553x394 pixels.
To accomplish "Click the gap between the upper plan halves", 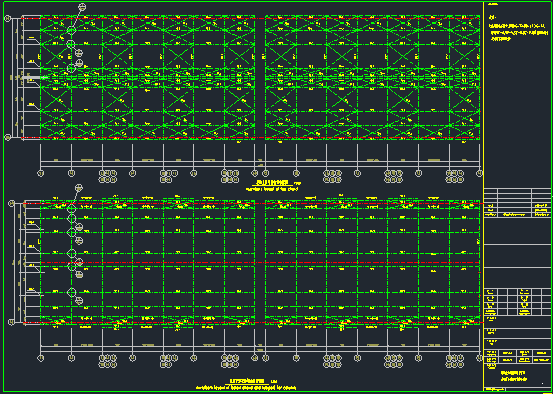I will pyautogui.click(x=260, y=78).
